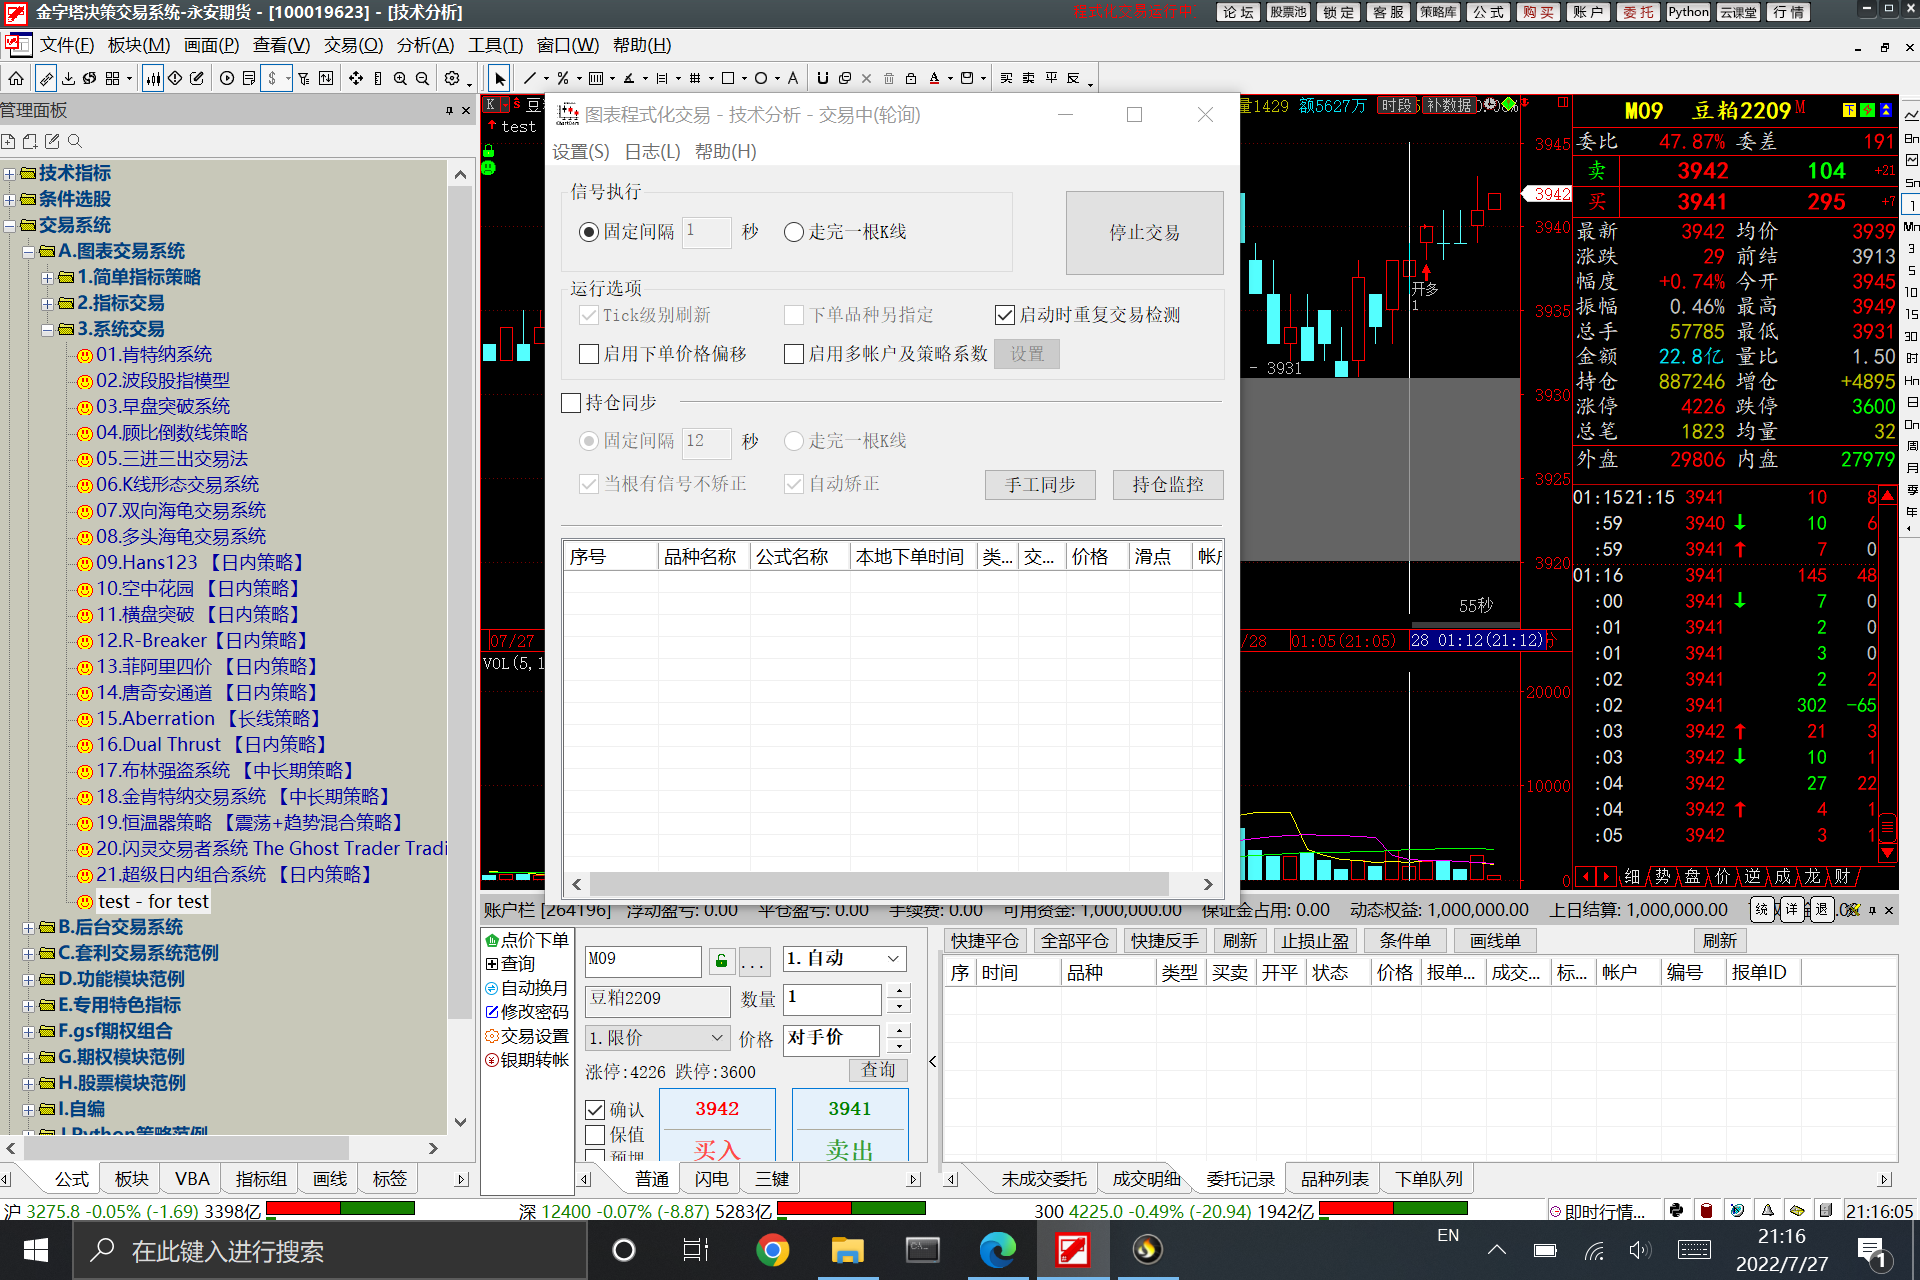Click the home icon in toolbar
This screenshot has height=1280, width=1920.
pyautogui.click(x=16, y=78)
